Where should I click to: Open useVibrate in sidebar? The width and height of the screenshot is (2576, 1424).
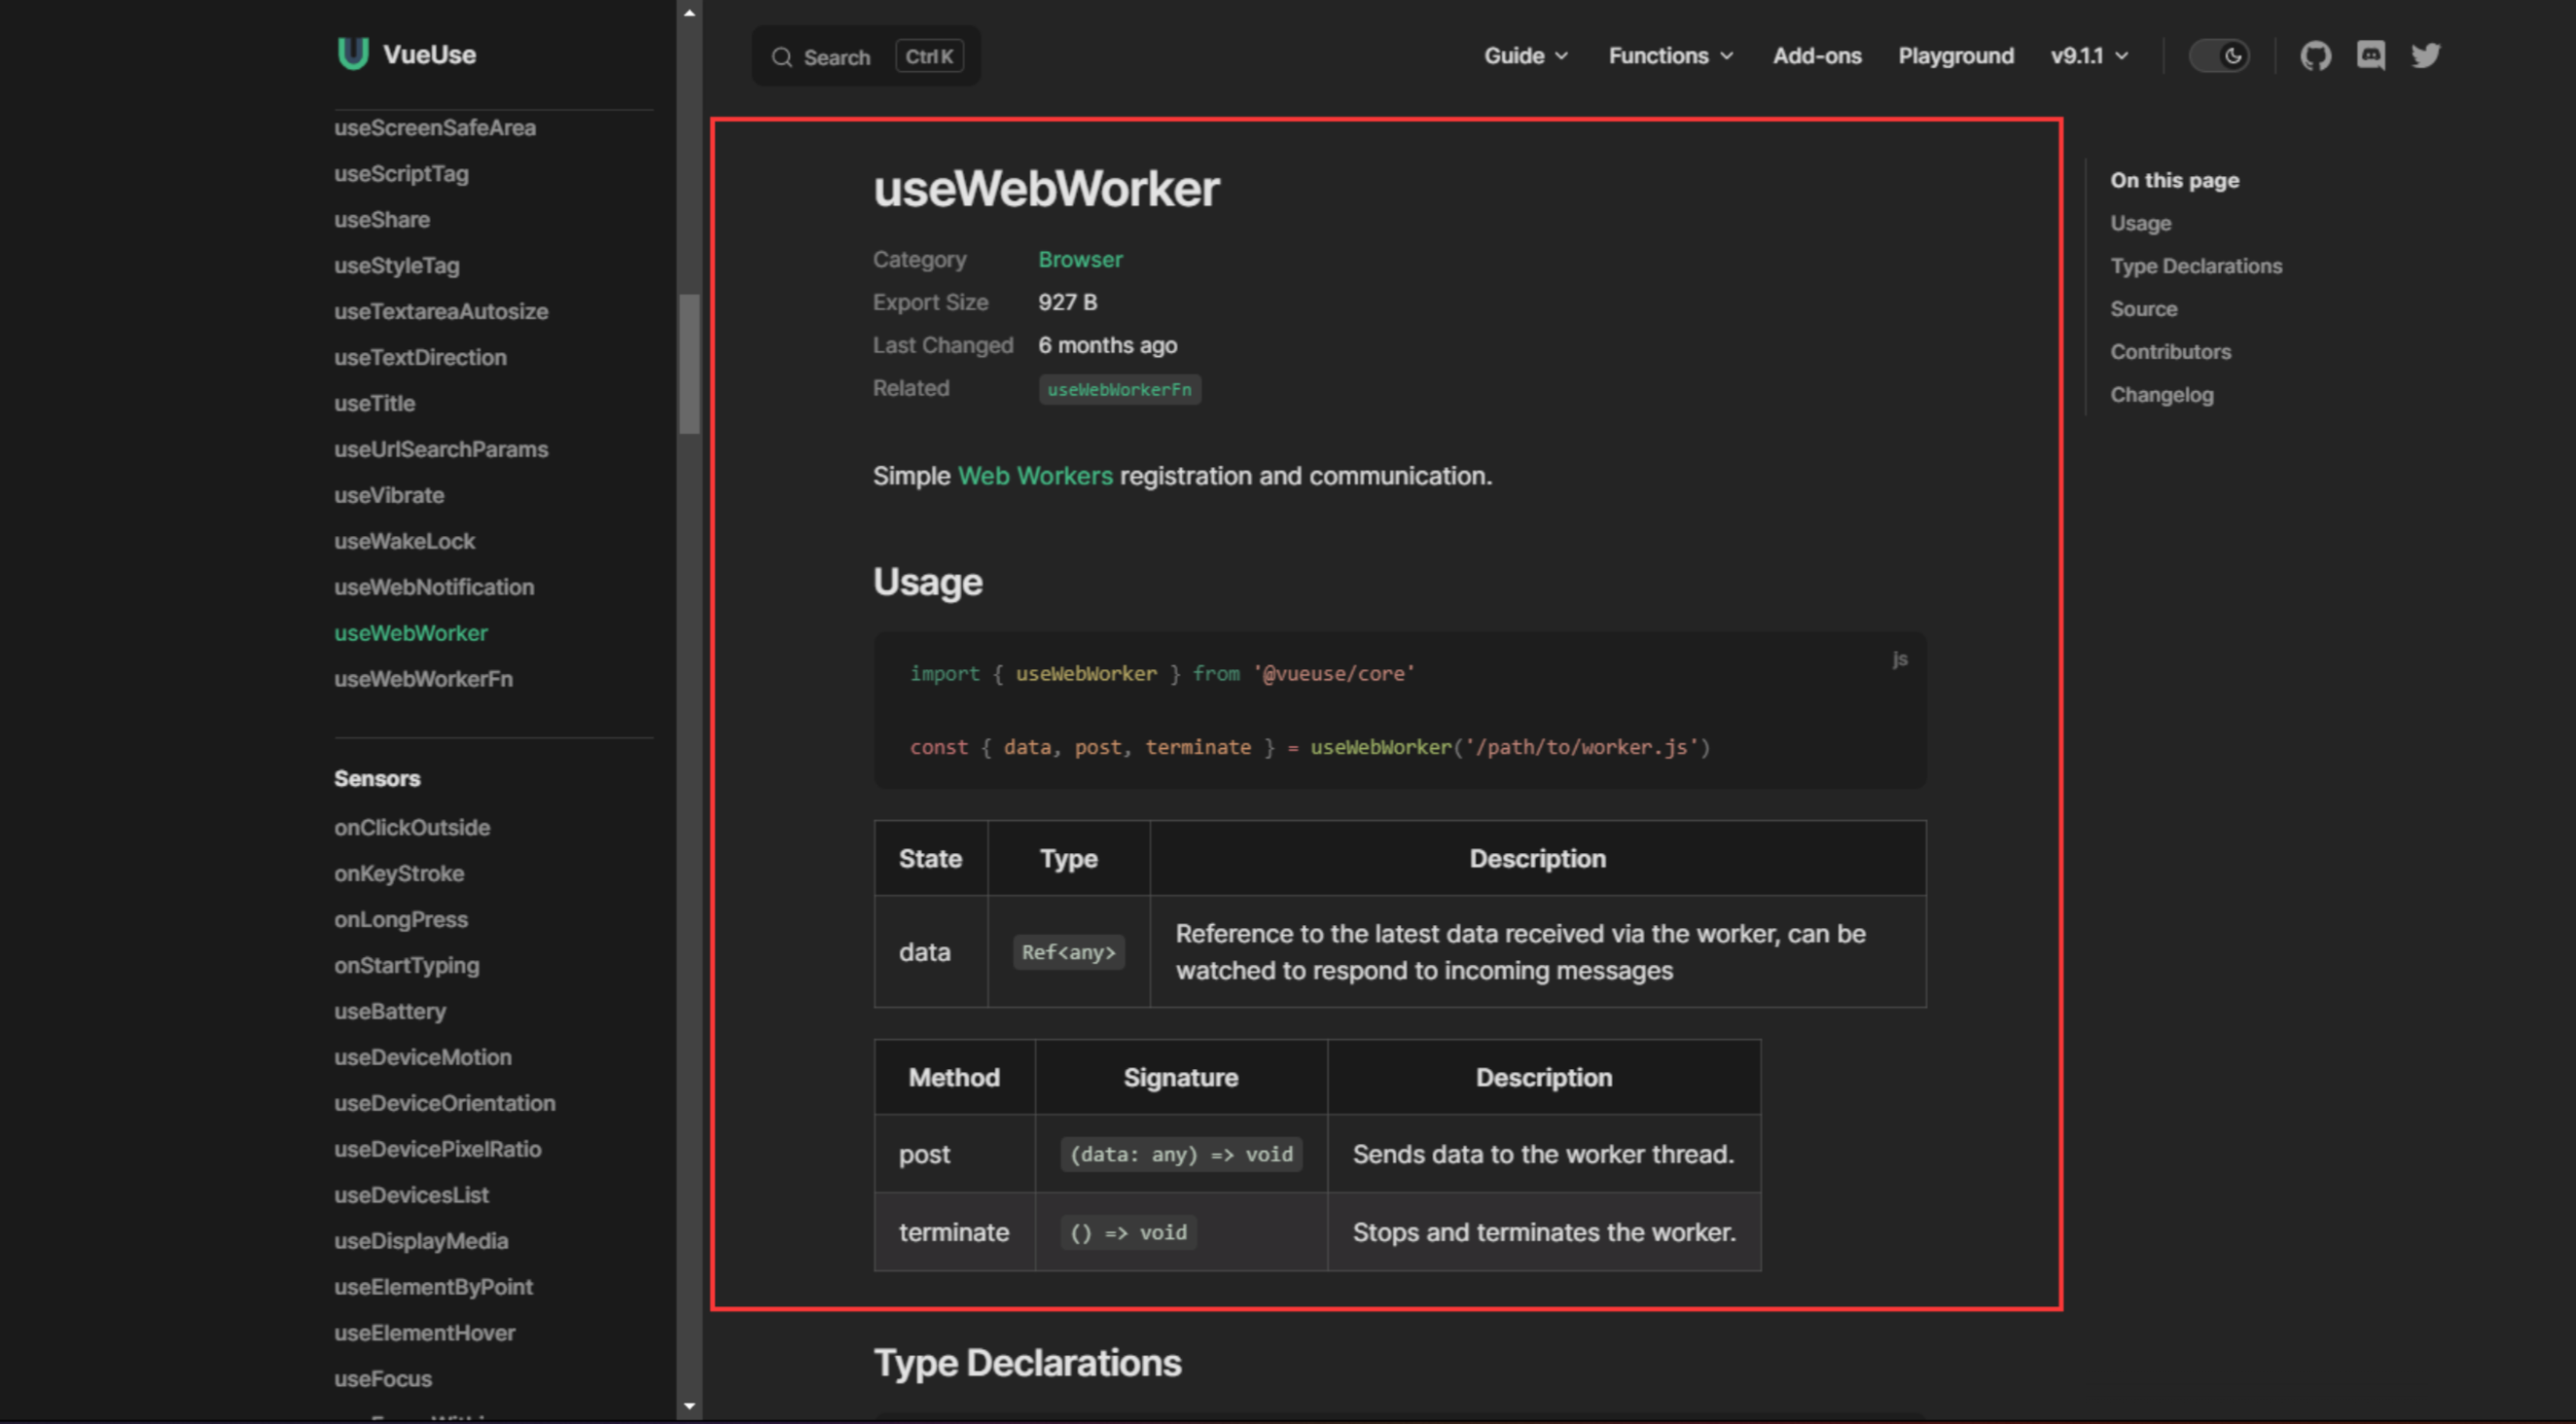(389, 496)
